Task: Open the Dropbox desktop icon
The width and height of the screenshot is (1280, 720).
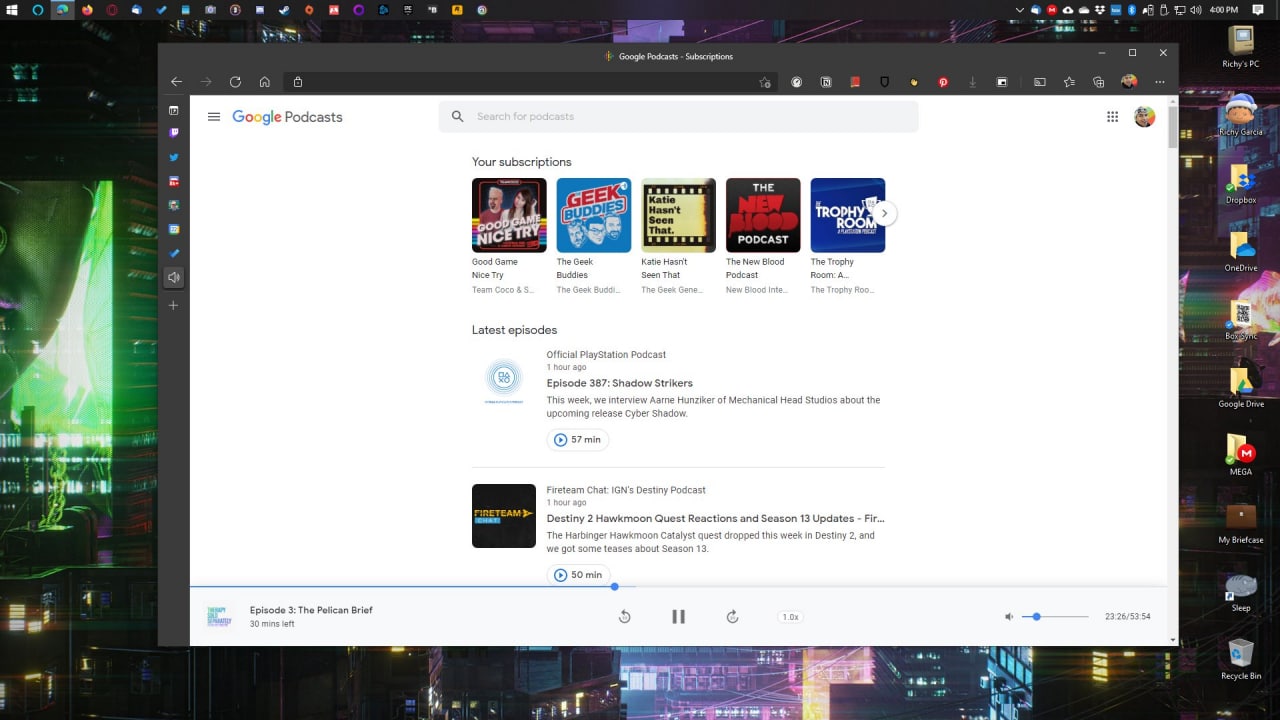Action: (x=1241, y=185)
